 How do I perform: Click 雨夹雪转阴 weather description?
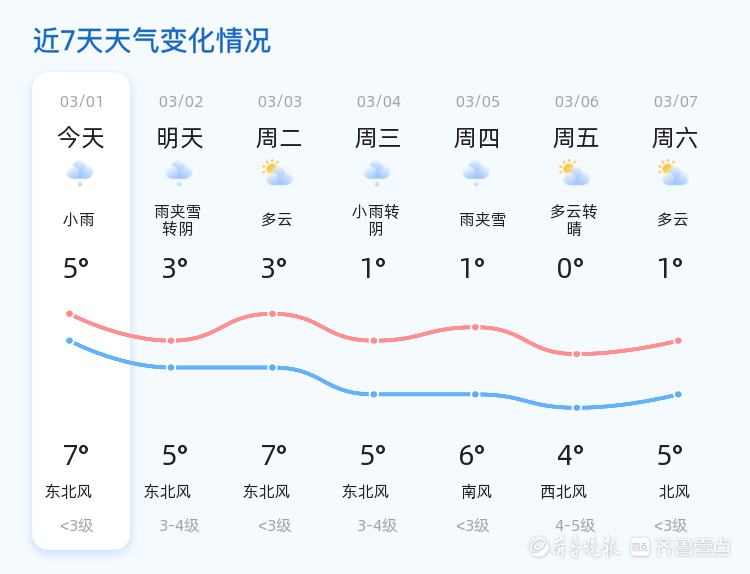(178, 220)
